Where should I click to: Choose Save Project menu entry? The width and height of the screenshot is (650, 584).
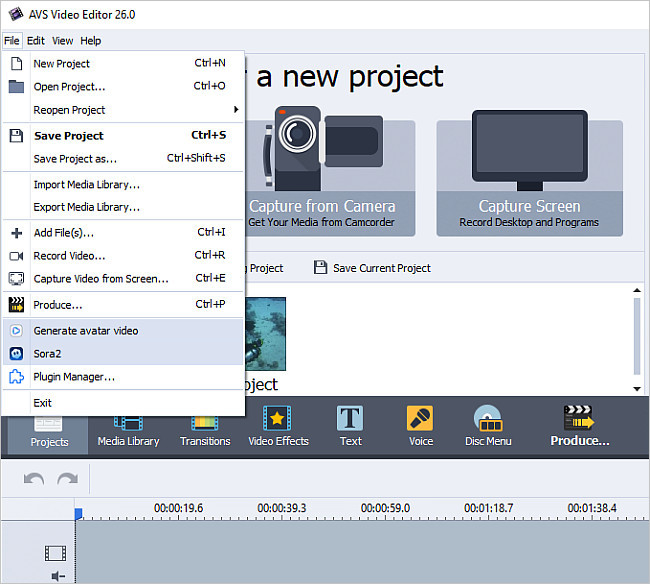coord(123,136)
